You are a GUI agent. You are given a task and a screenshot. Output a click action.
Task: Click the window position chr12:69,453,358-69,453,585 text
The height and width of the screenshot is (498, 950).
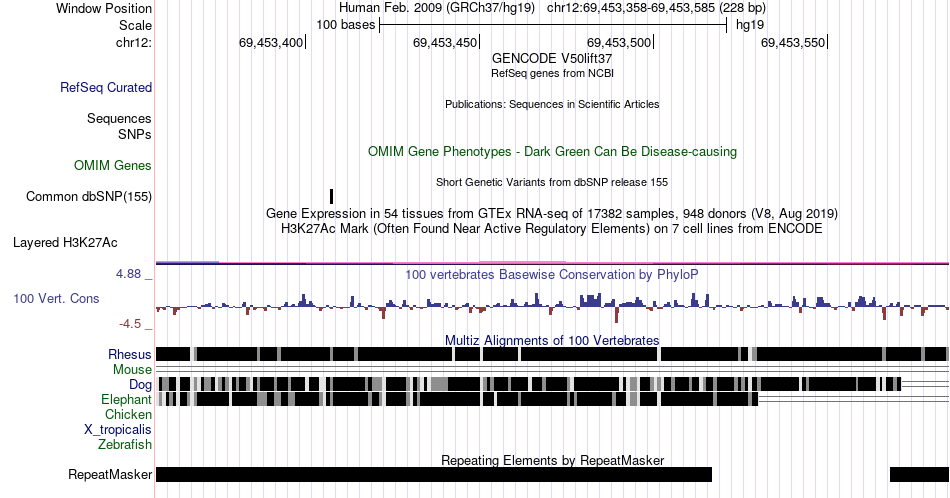[x=656, y=8]
